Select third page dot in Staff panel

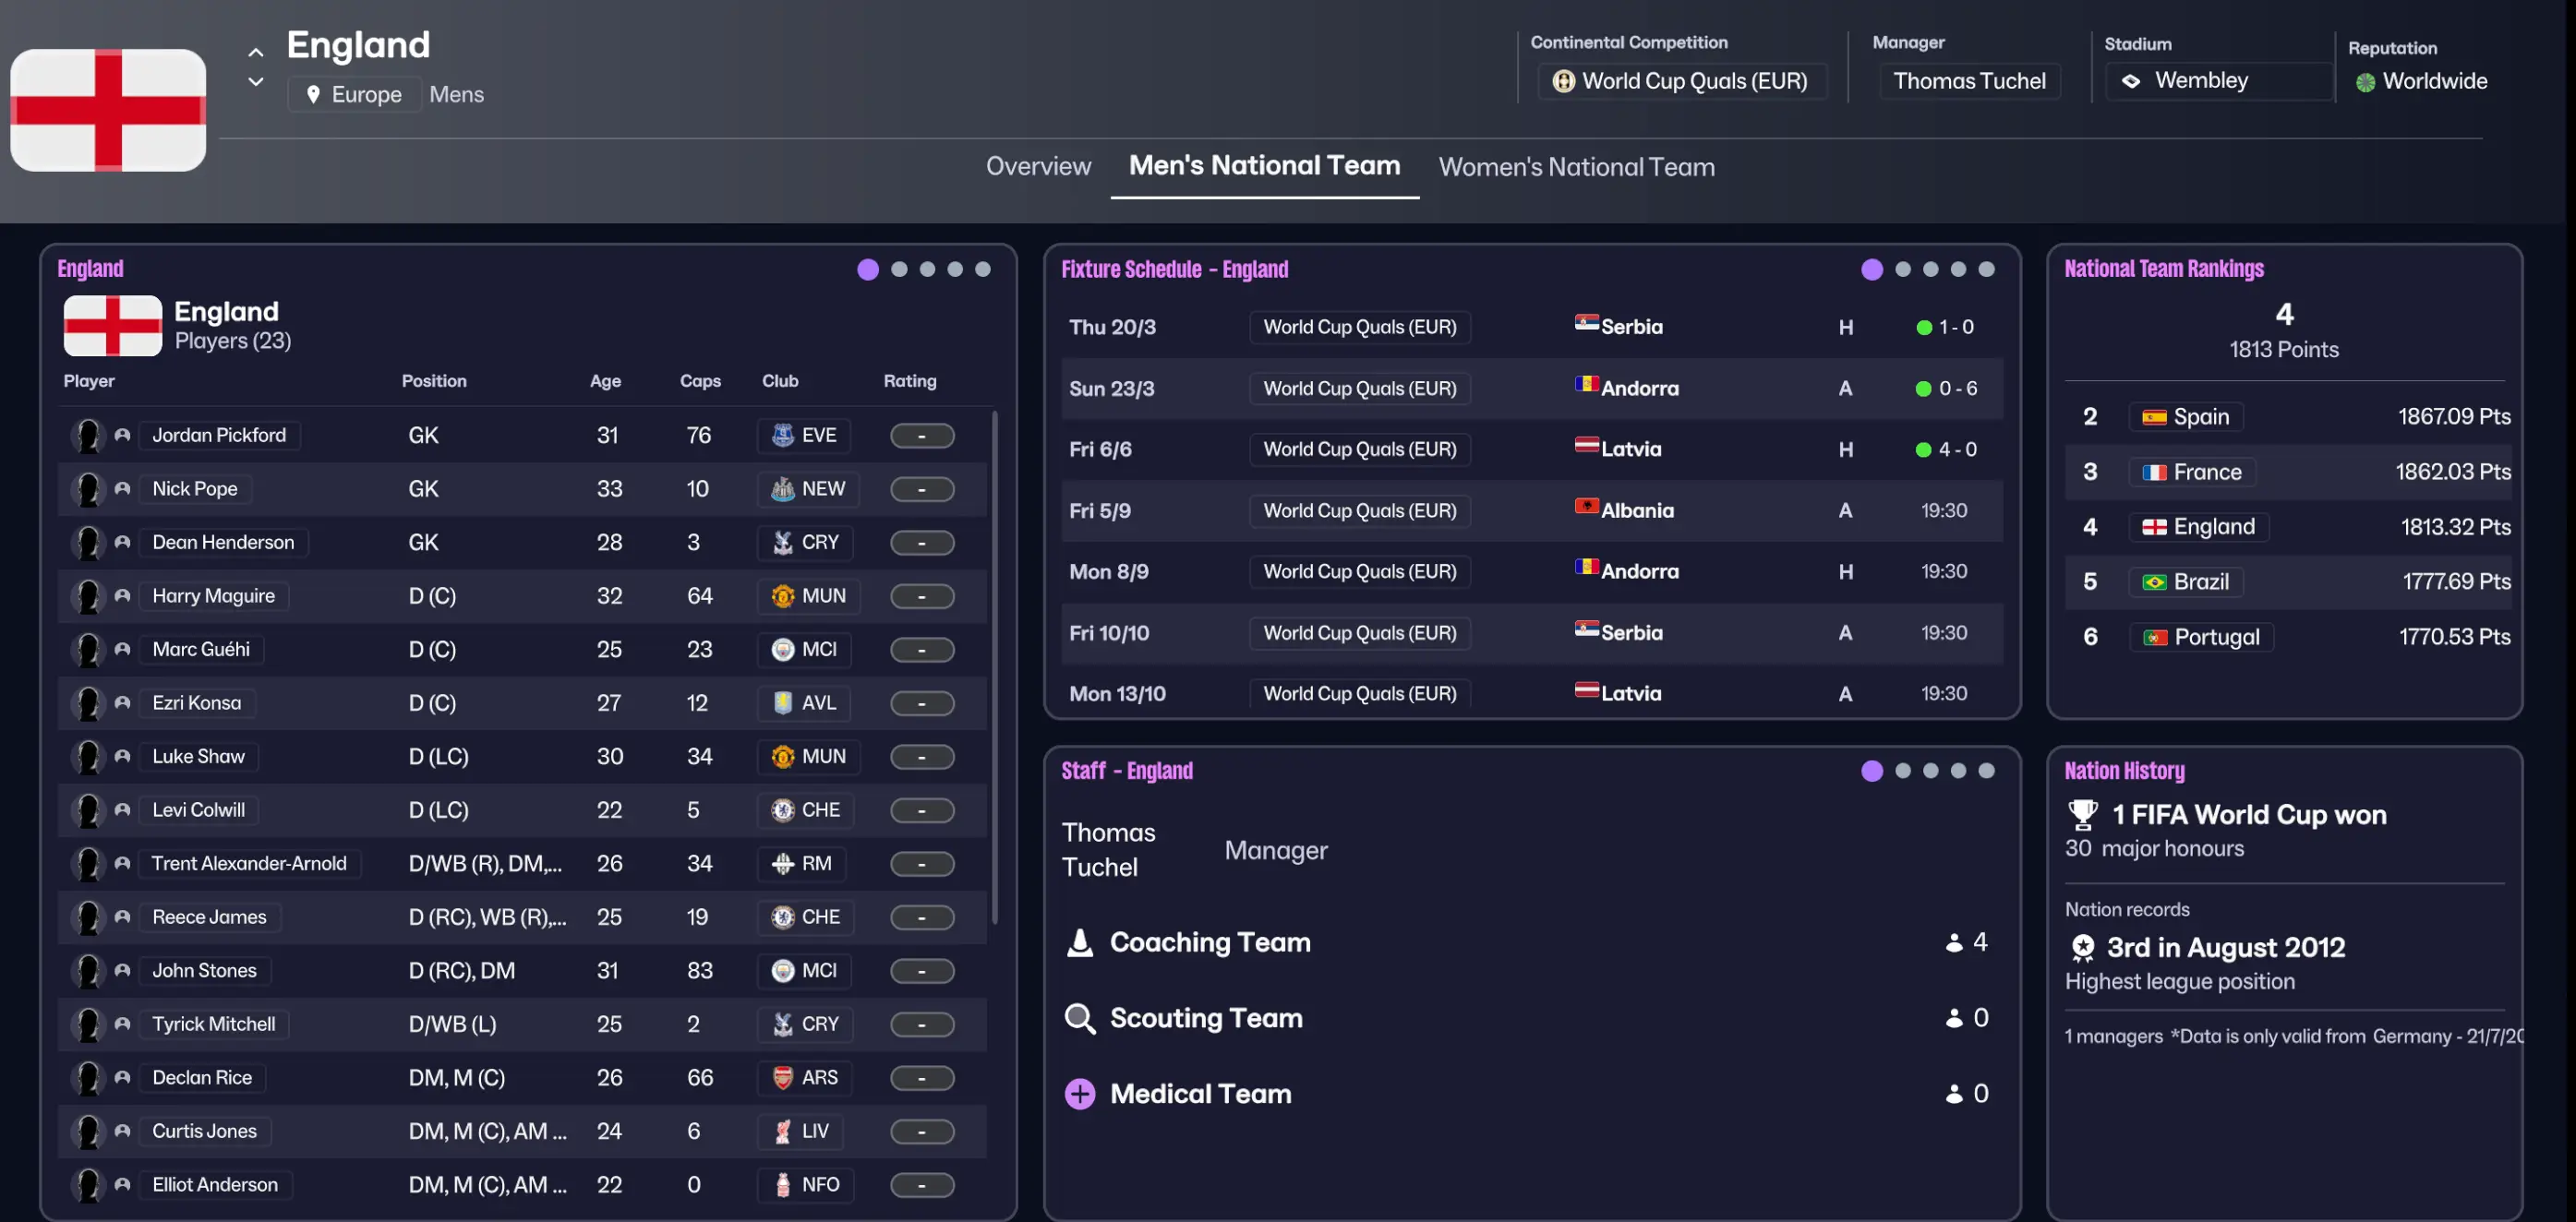coord(1931,771)
